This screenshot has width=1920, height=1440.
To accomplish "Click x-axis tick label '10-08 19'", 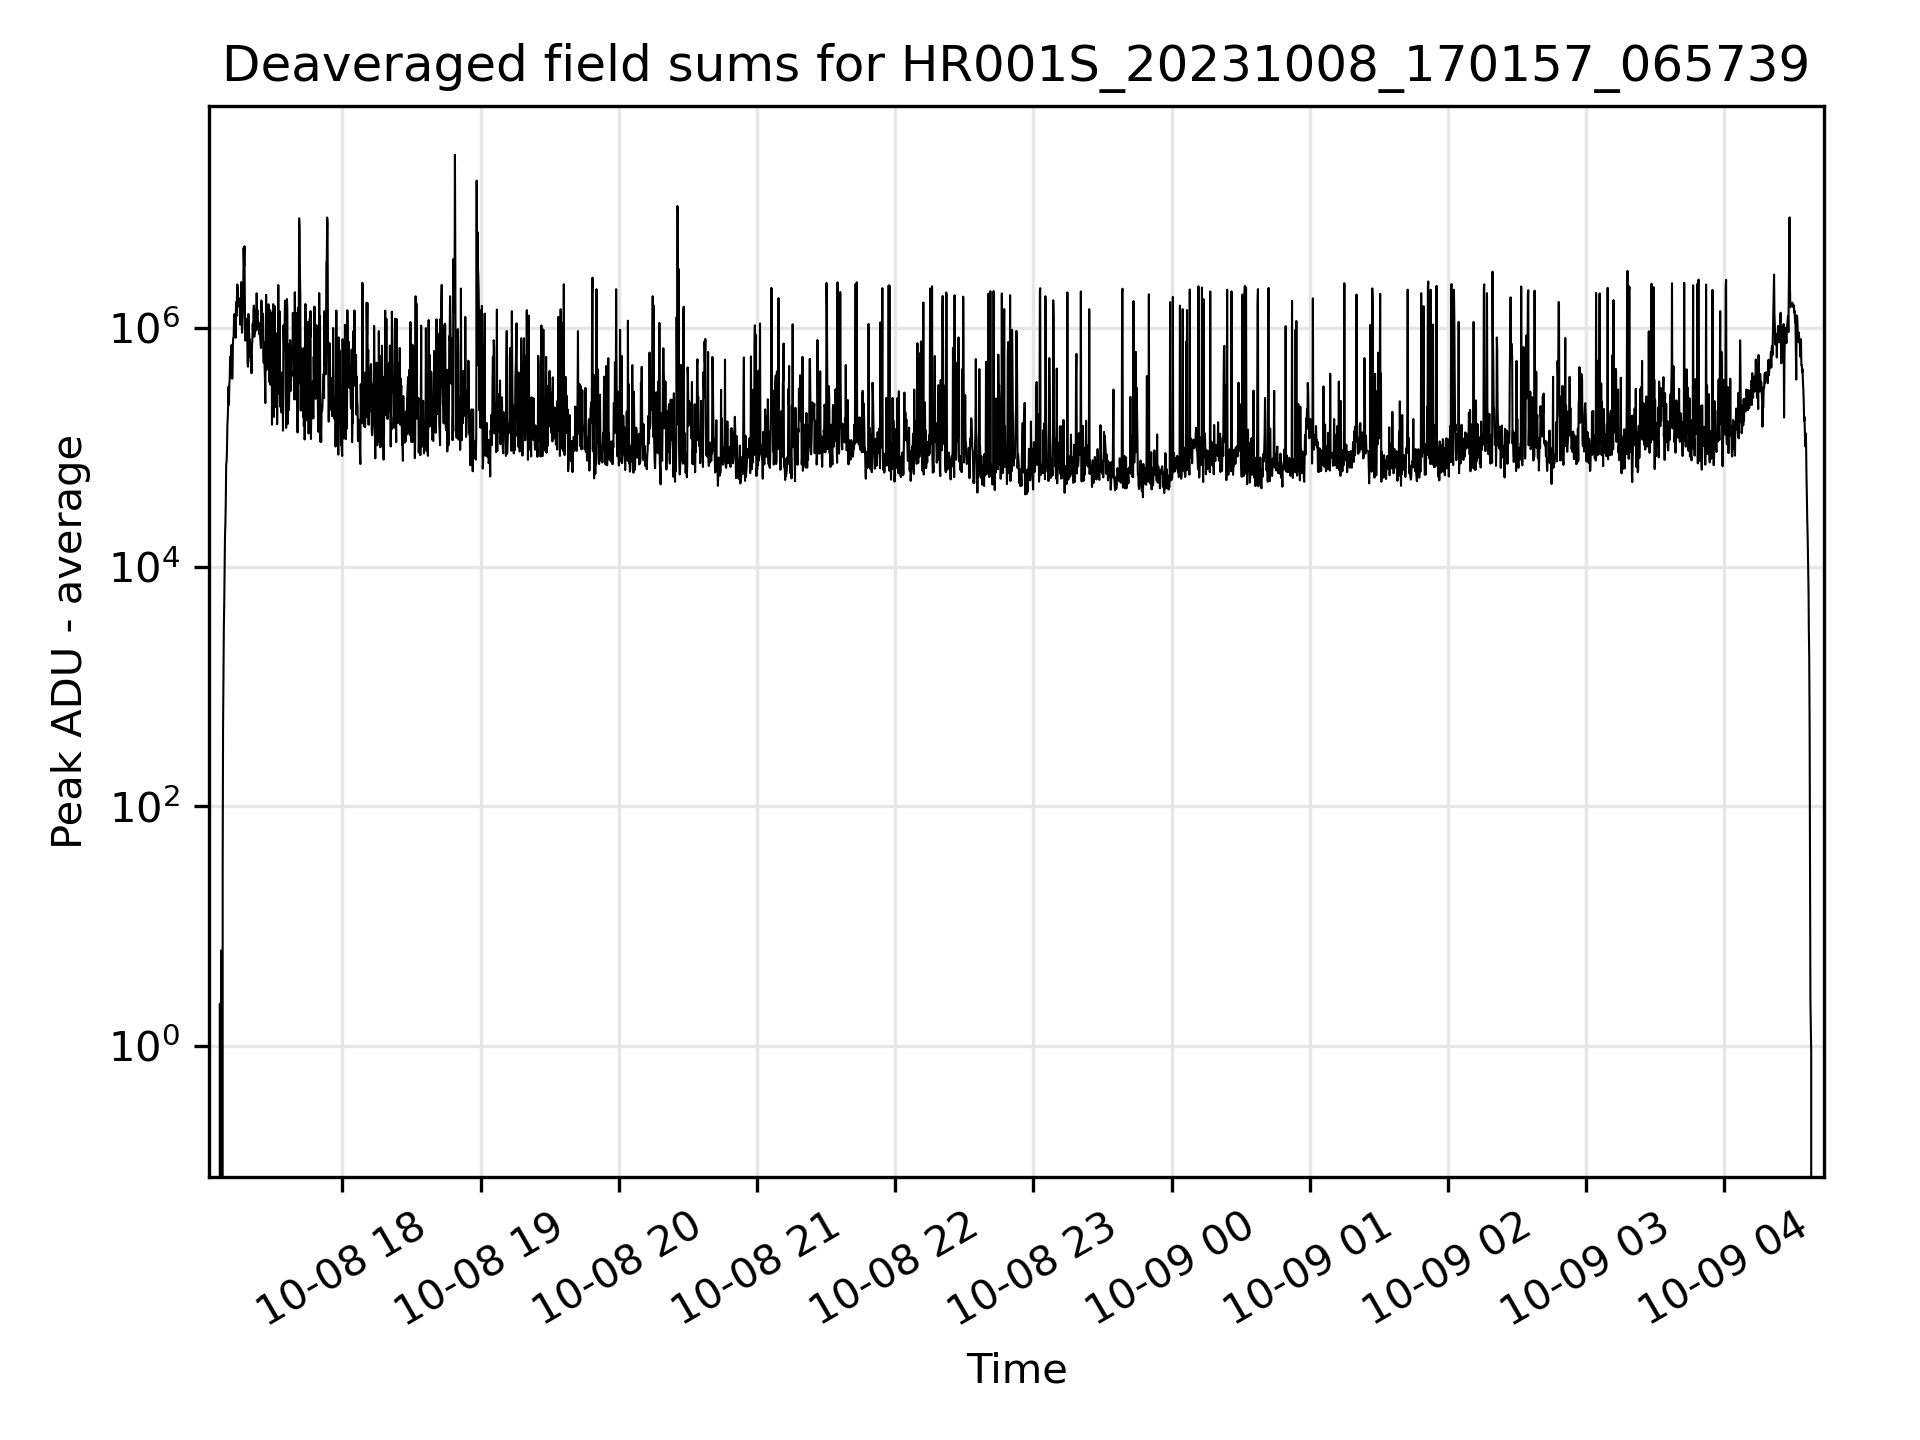I will pos(478,1269).
